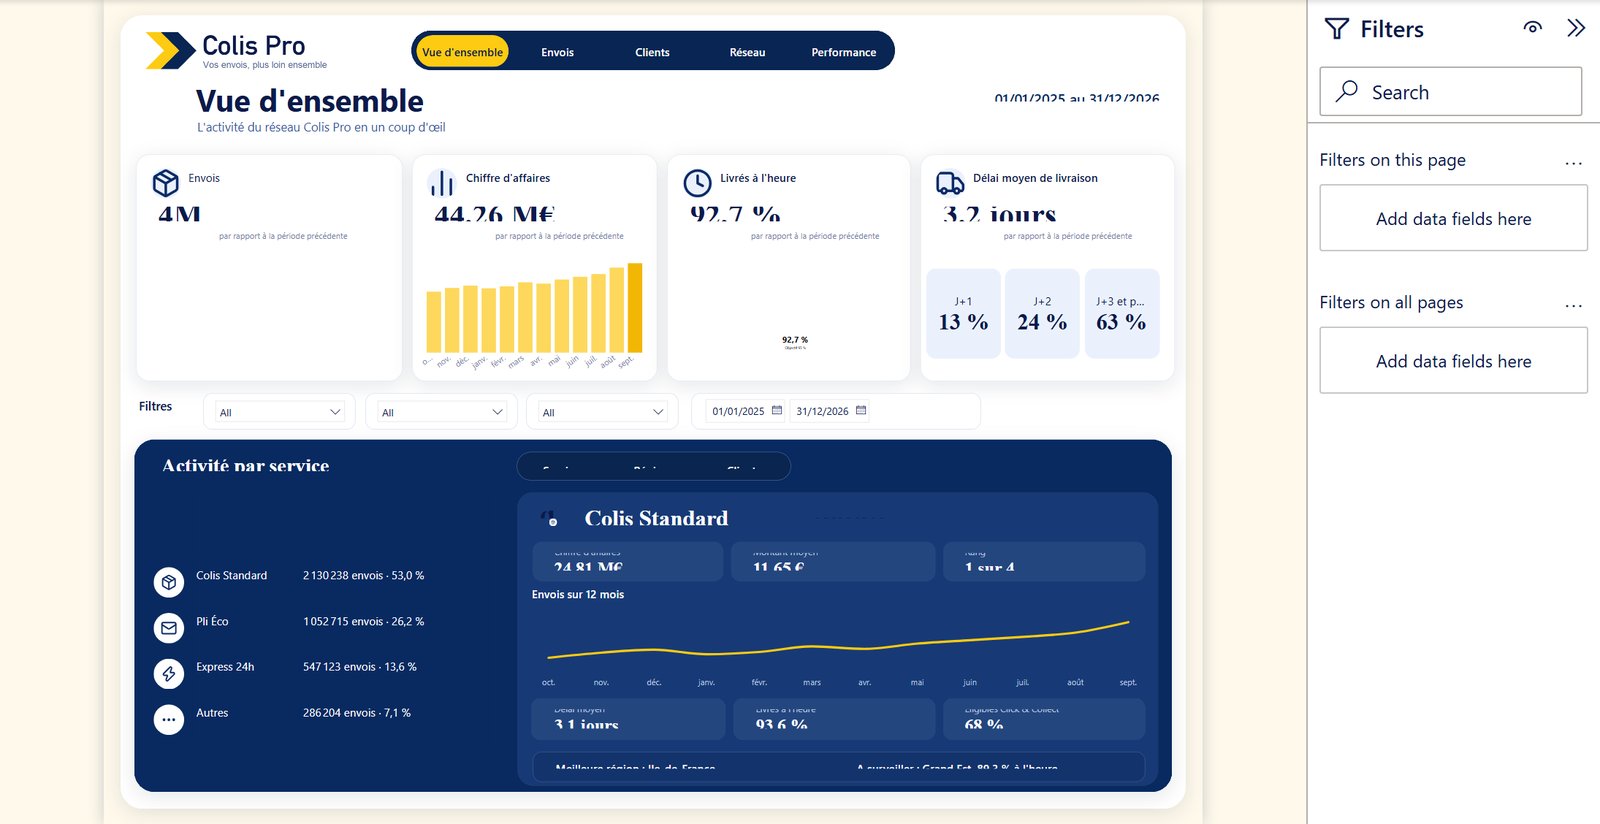
Task: Click the Autres 286 204 envois text
Action: pos(357,712)
